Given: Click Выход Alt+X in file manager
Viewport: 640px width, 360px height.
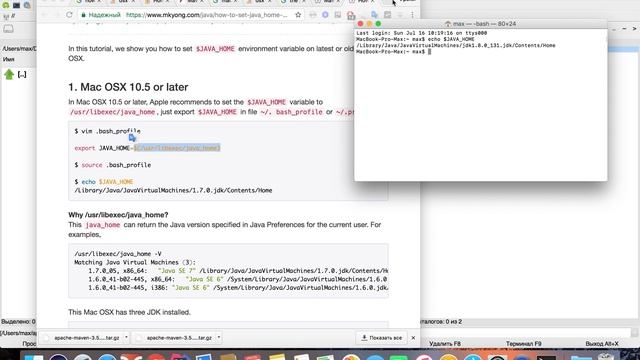Looking at the screenshot, I should (602, 344).
